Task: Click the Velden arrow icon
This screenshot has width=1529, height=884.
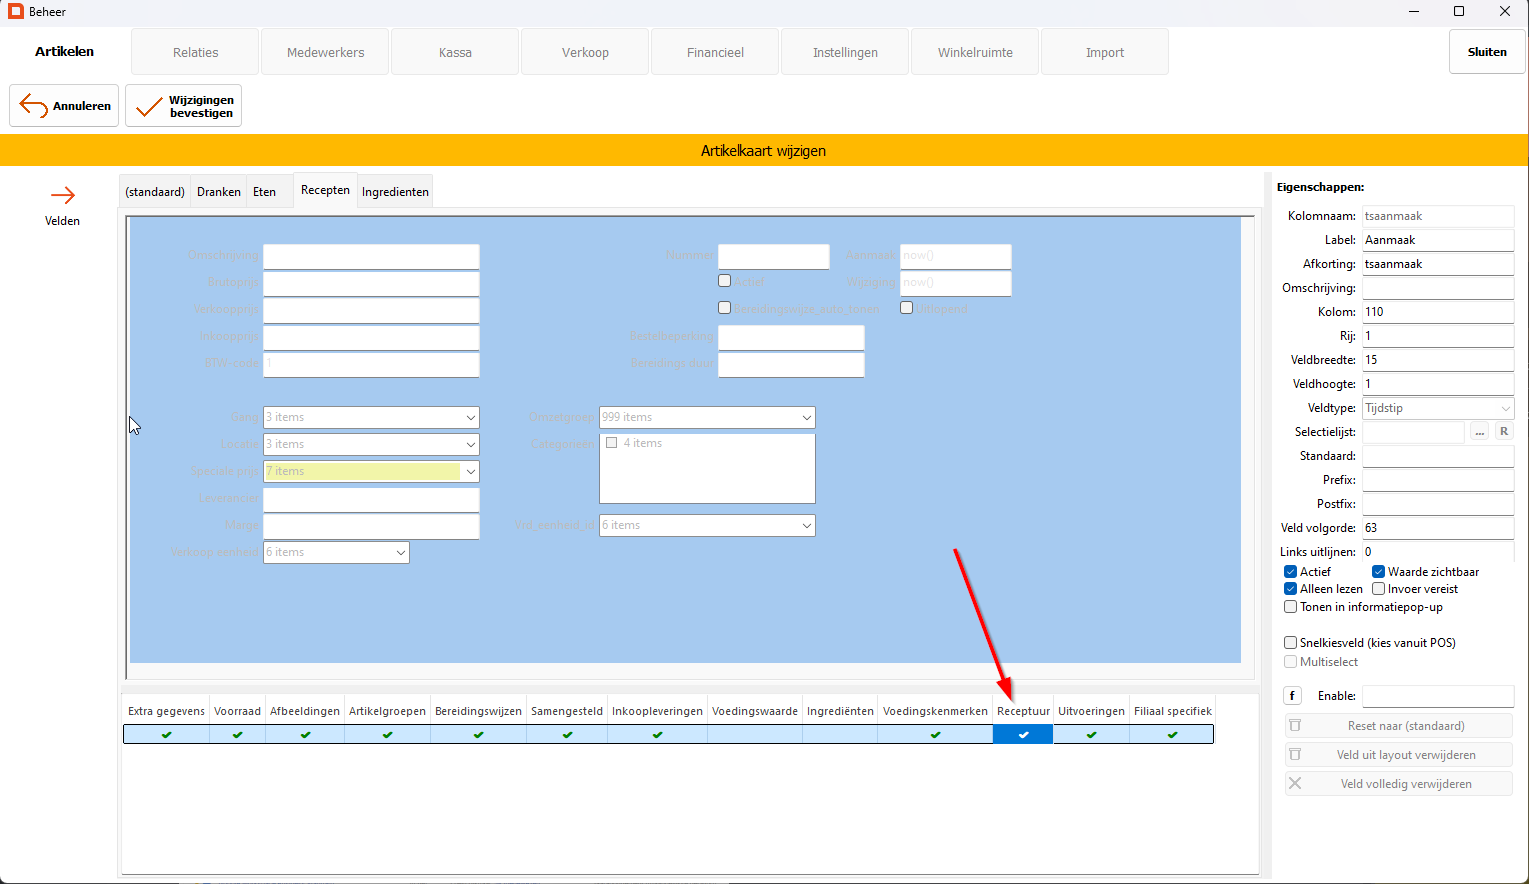Action: [x=62, y=196]
